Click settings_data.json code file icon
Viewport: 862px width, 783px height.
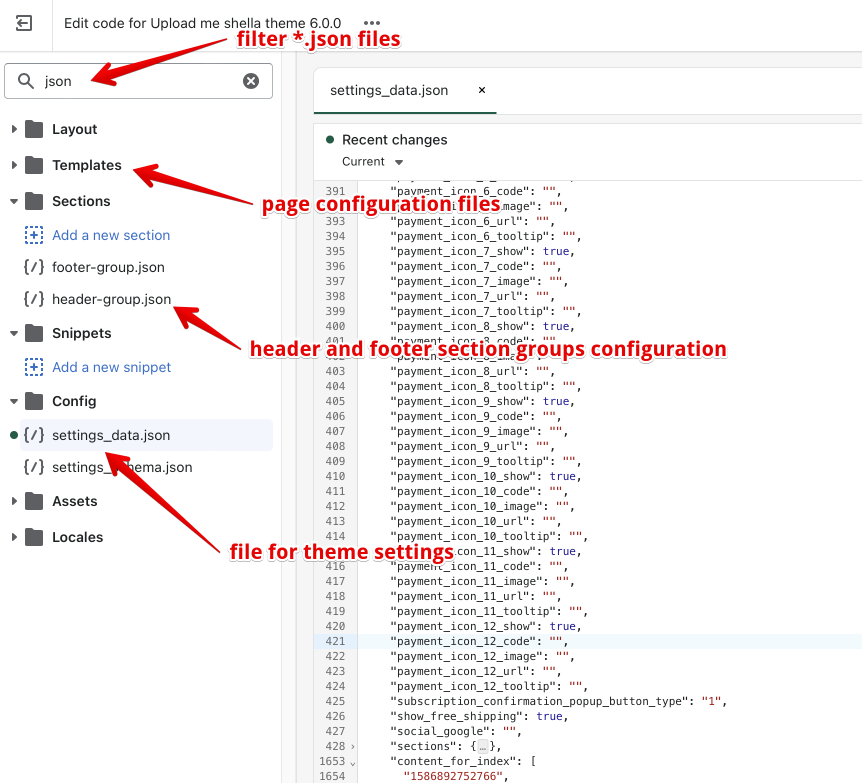tap(34, 435)
